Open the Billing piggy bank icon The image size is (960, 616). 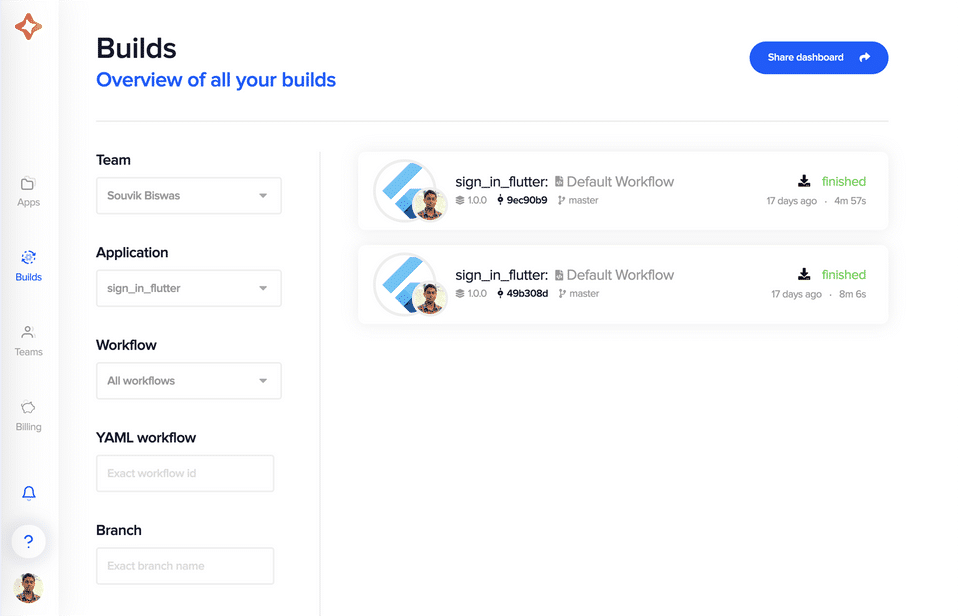pyautogui.click(x=28, y=407)
